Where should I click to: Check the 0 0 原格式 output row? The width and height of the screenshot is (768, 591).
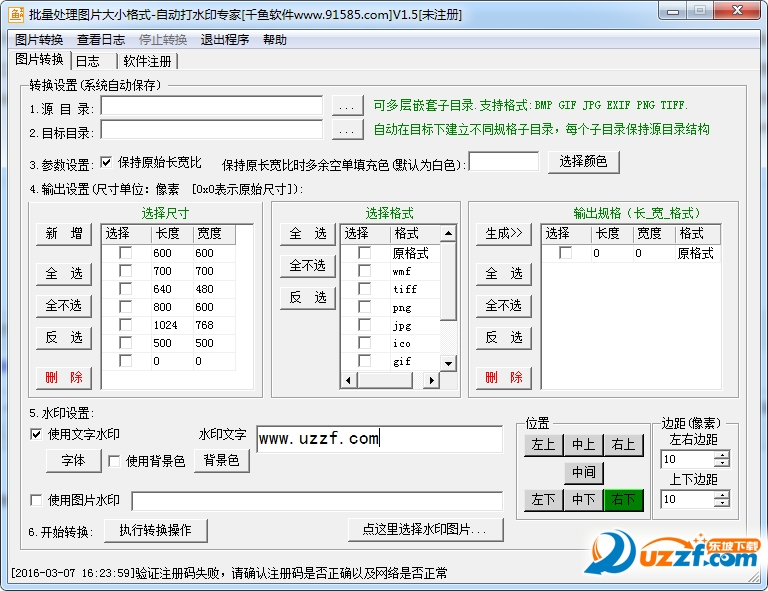pyautogui.click(x=566, y=253)
